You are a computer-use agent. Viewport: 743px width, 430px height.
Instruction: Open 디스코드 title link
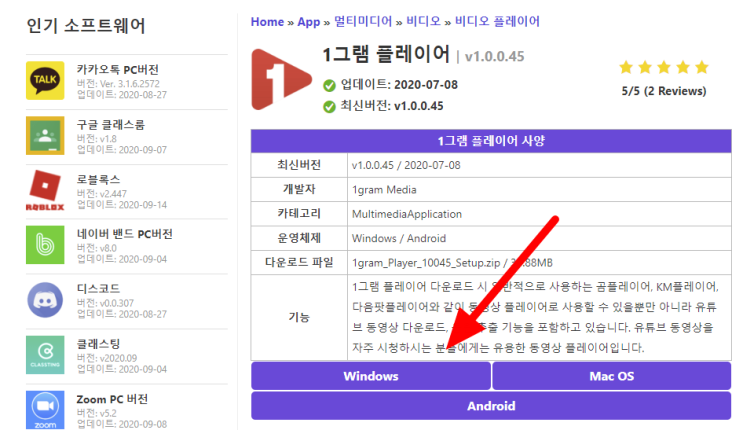pyautogui.click(x=99, y=289)
